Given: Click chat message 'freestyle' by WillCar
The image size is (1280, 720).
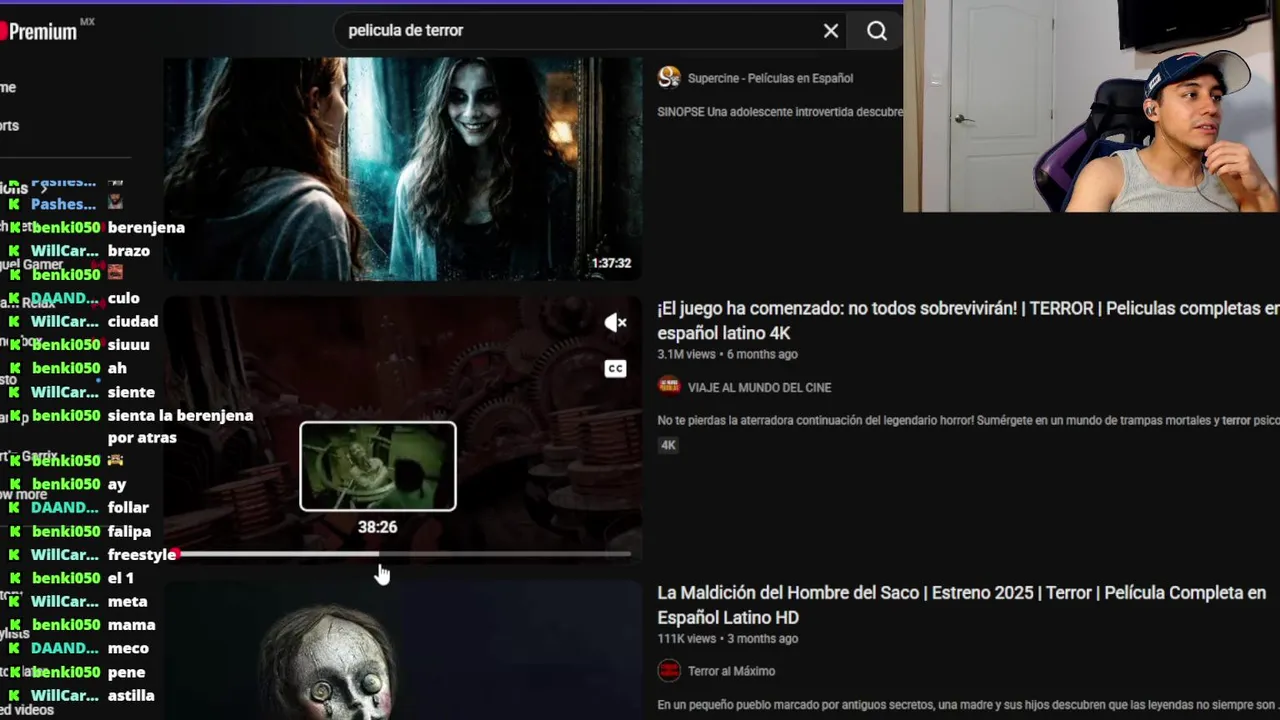Looking at the screenshot, I should click(x=142, y=554).
